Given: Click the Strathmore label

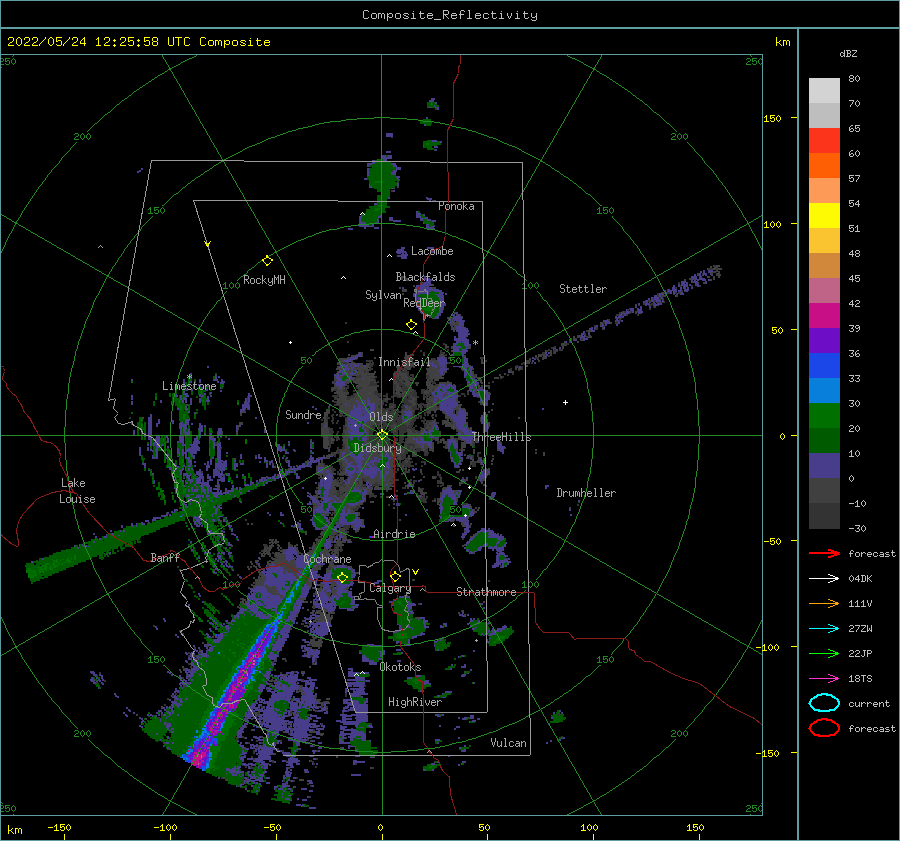Looking at the screenshot, I should click(x=486, y=592).
